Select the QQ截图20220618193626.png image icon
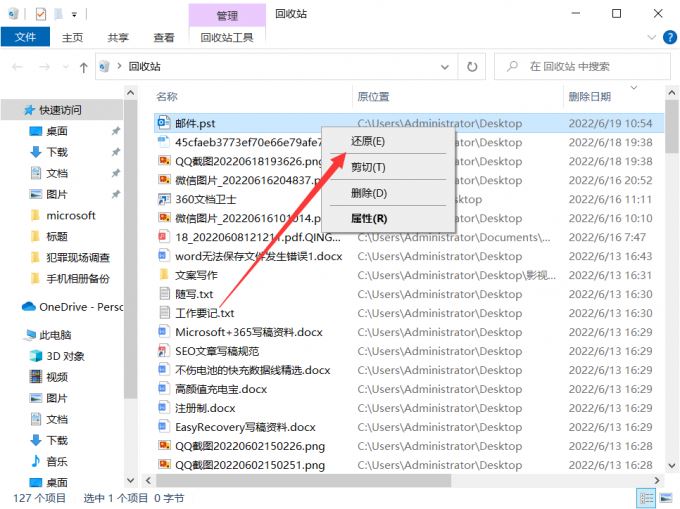The image size is (680, 509). coord(164,161)
